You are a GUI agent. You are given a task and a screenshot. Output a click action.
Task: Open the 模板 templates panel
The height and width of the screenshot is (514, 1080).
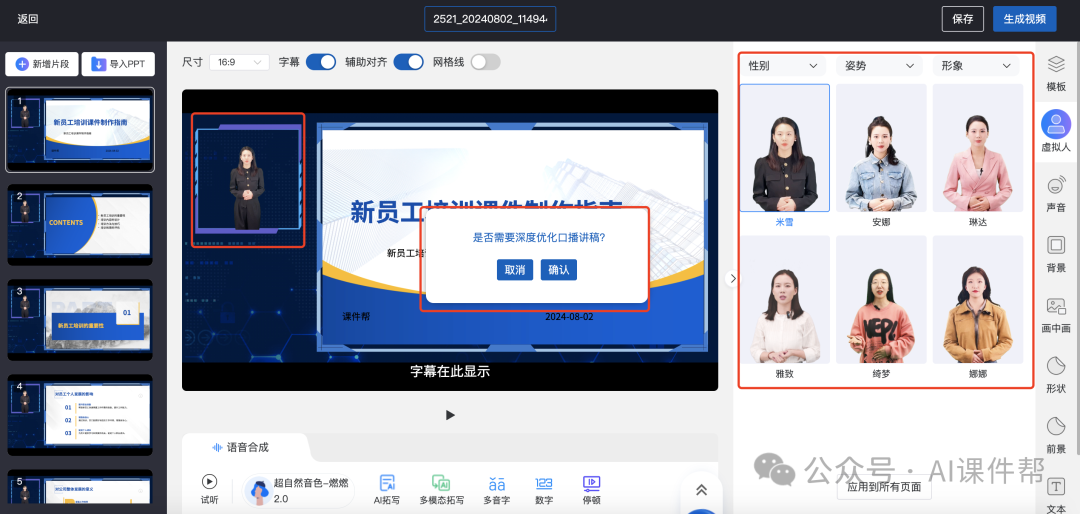pyautogui.click(x=1056, y=74)
